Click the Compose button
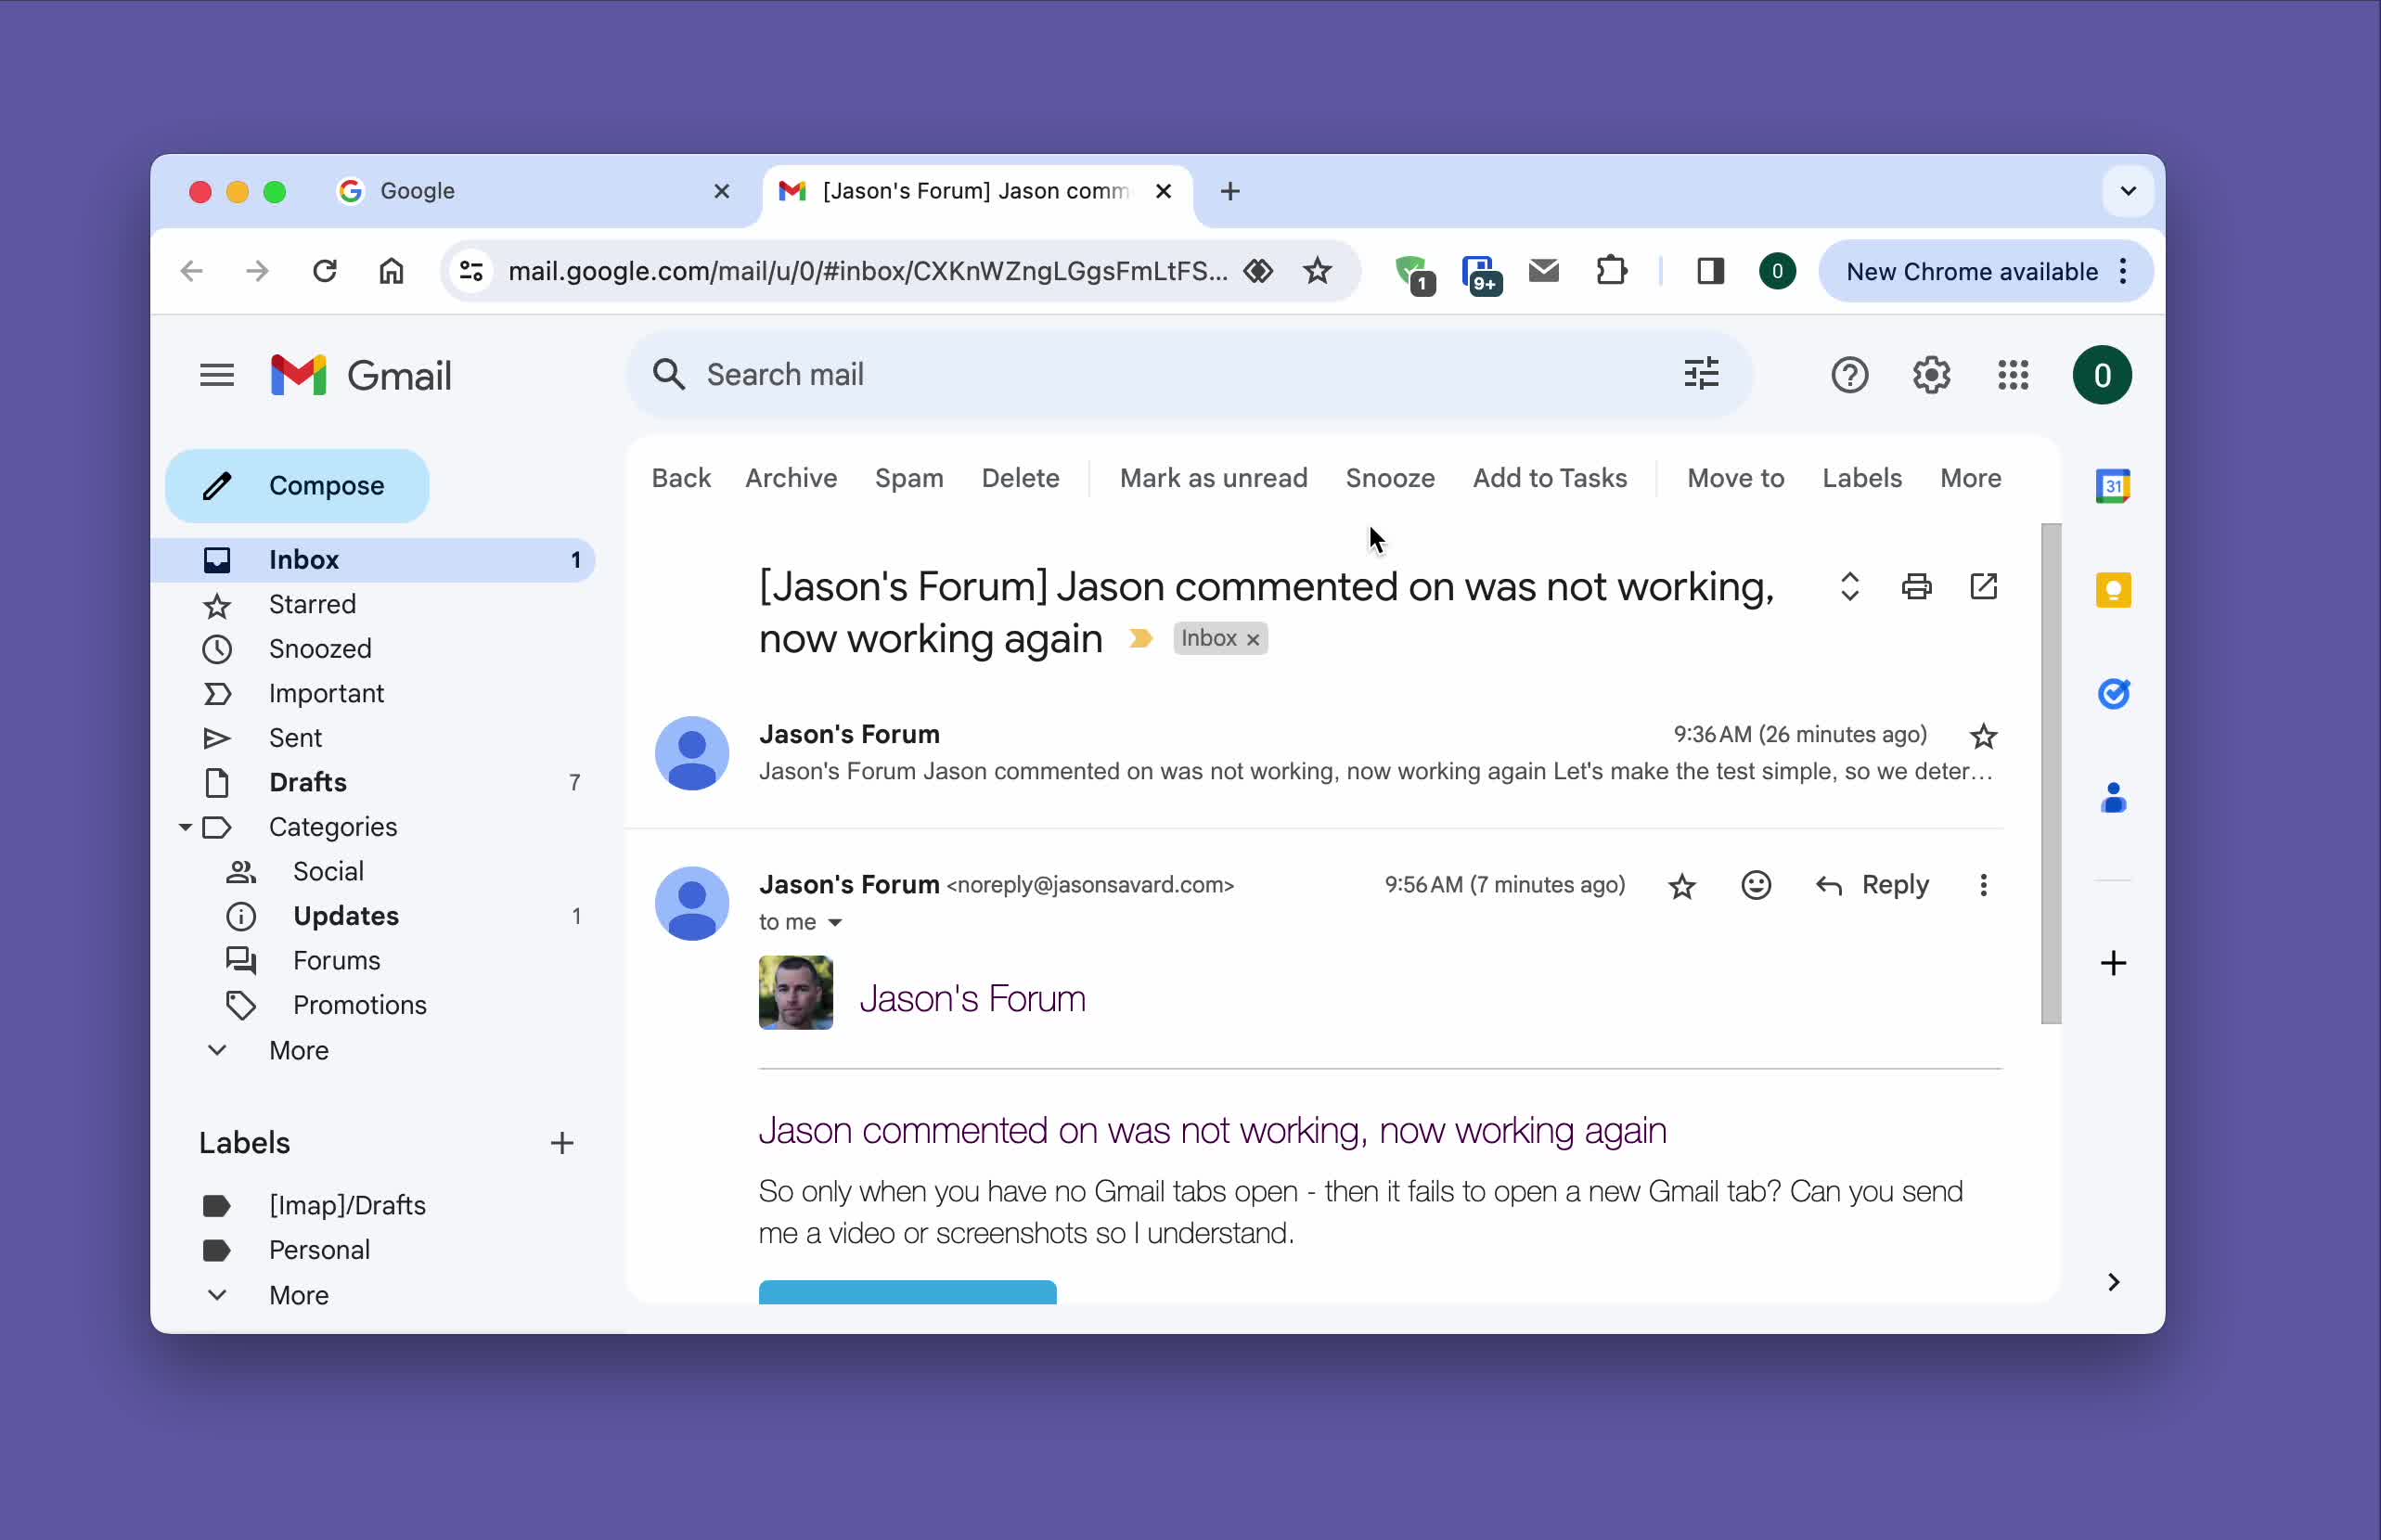 point(297,486)
